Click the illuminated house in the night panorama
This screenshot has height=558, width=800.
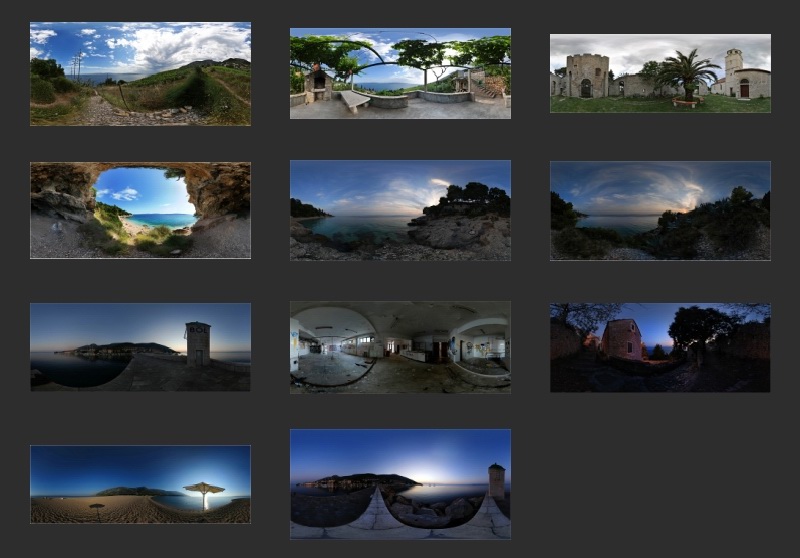tap(622, 340)
